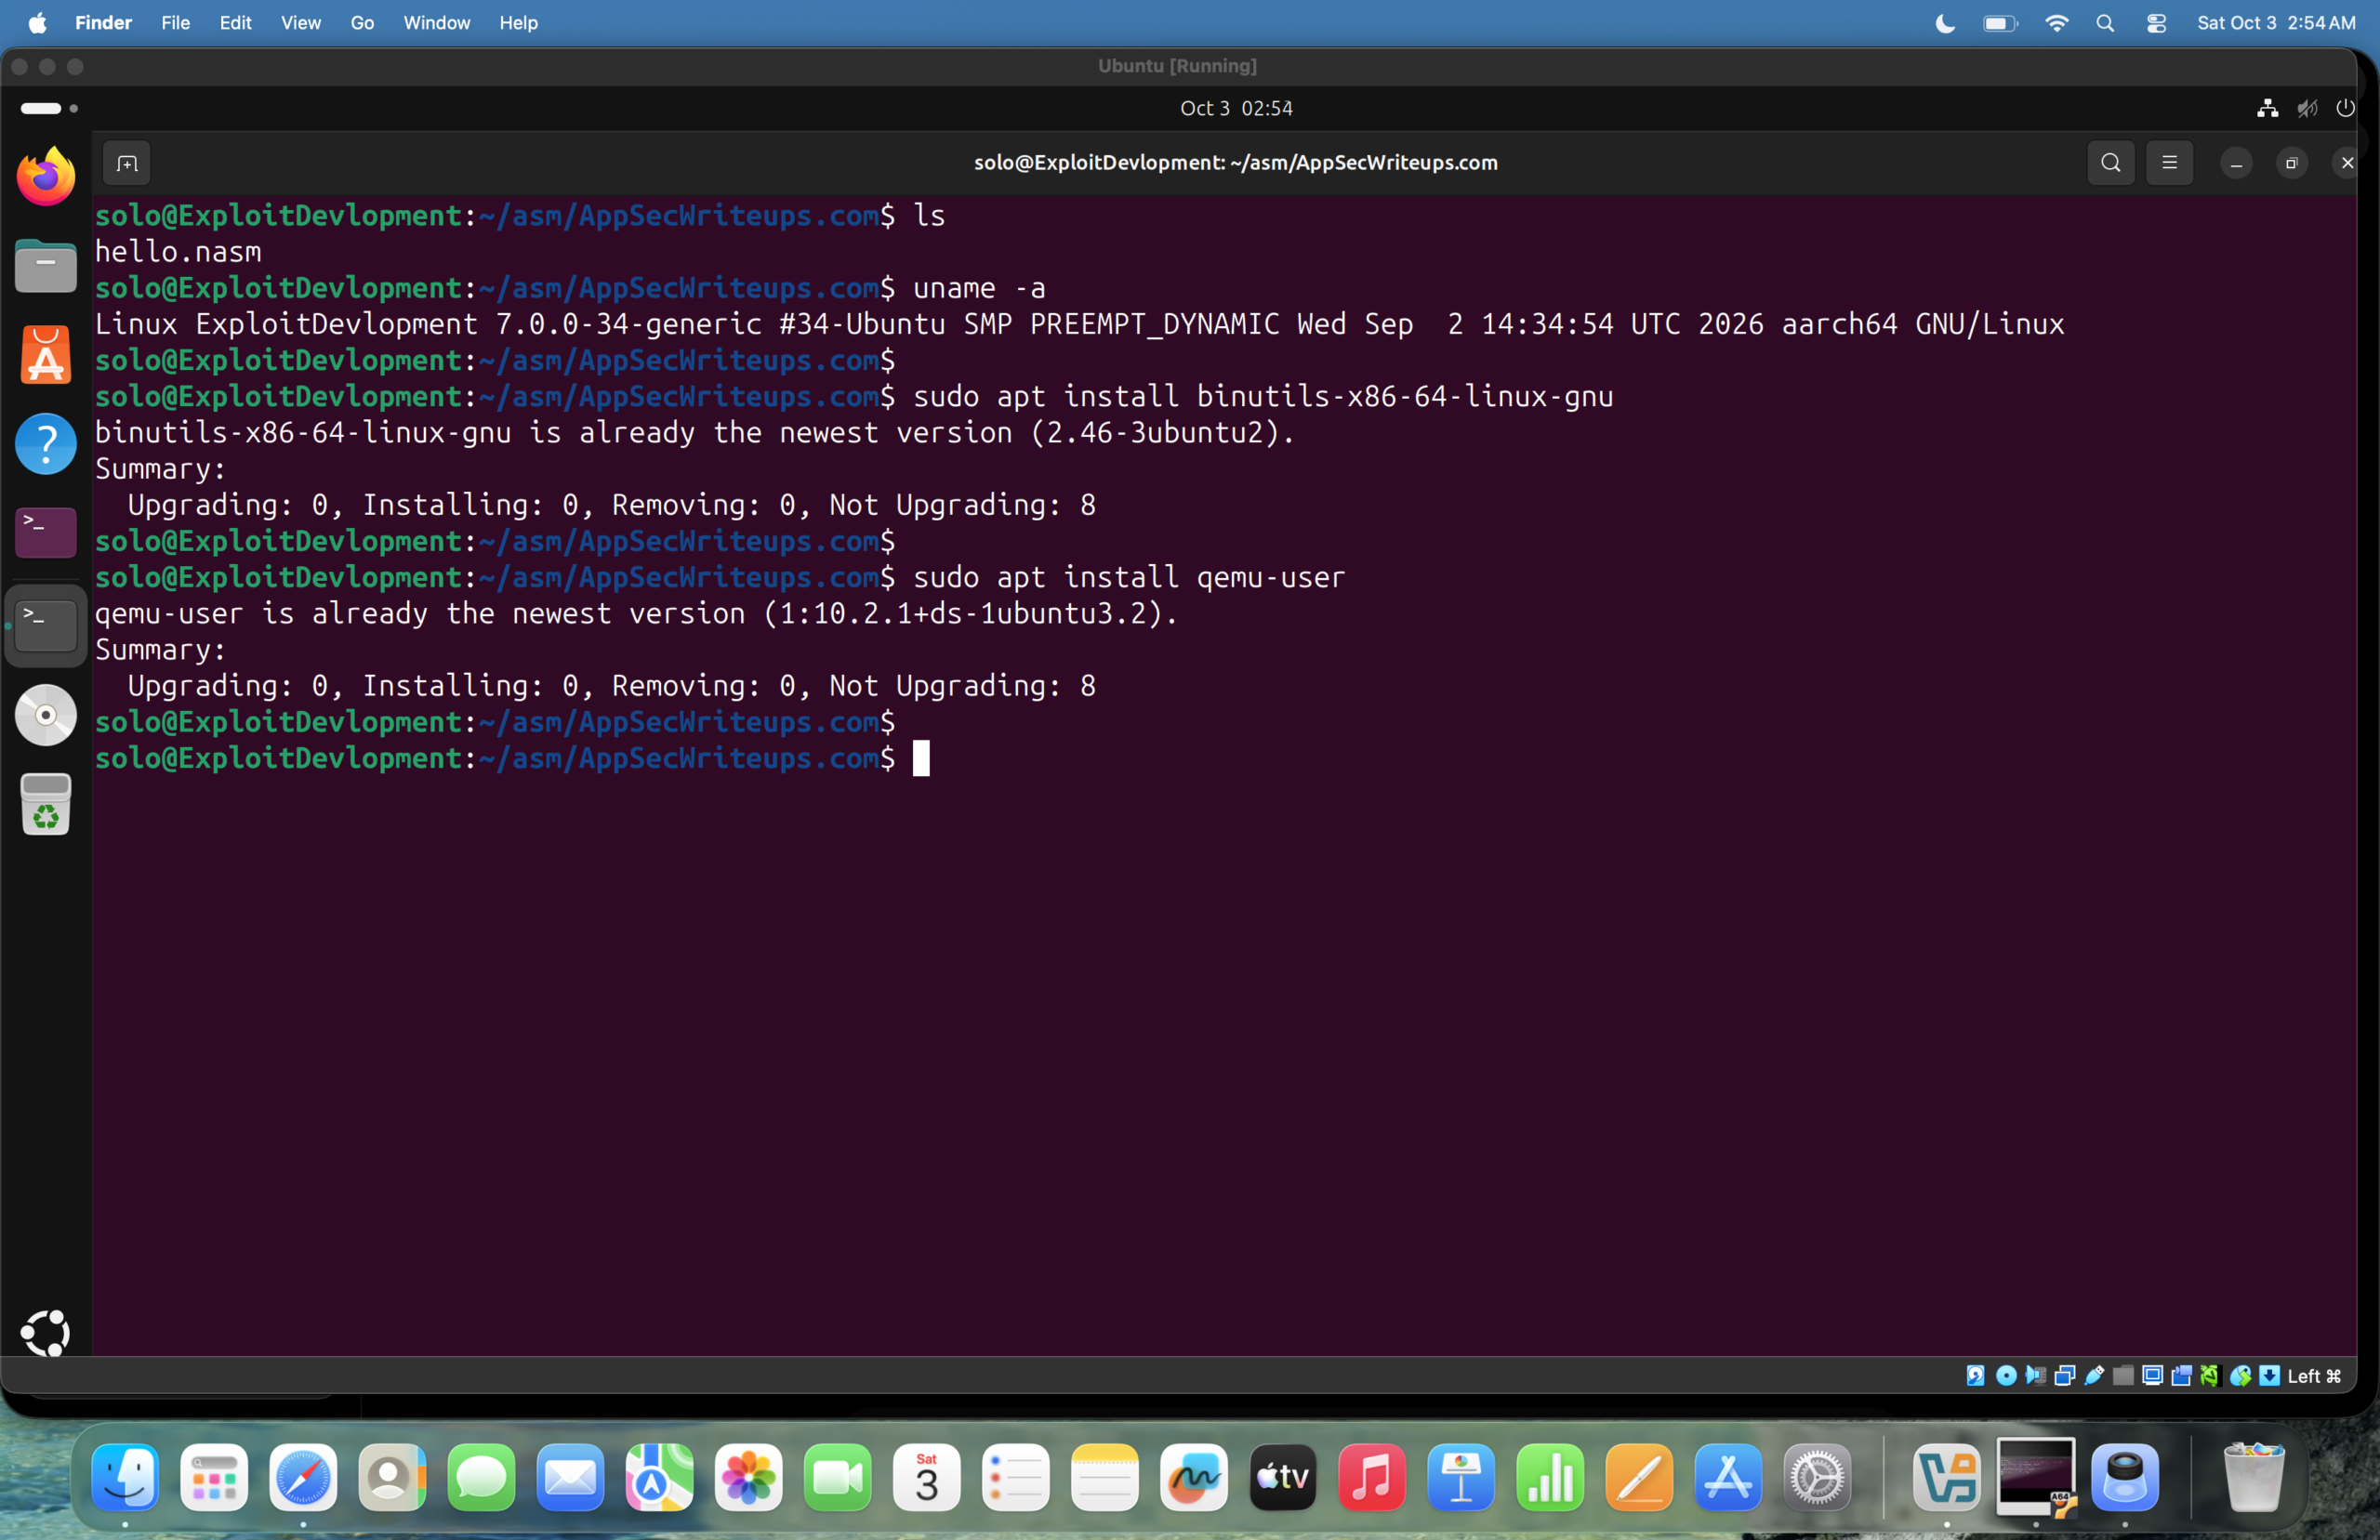Screen dimensions: 2380x1540
Task: Open FaceTime in the Dock
Action: click(x=837, y=1477)
